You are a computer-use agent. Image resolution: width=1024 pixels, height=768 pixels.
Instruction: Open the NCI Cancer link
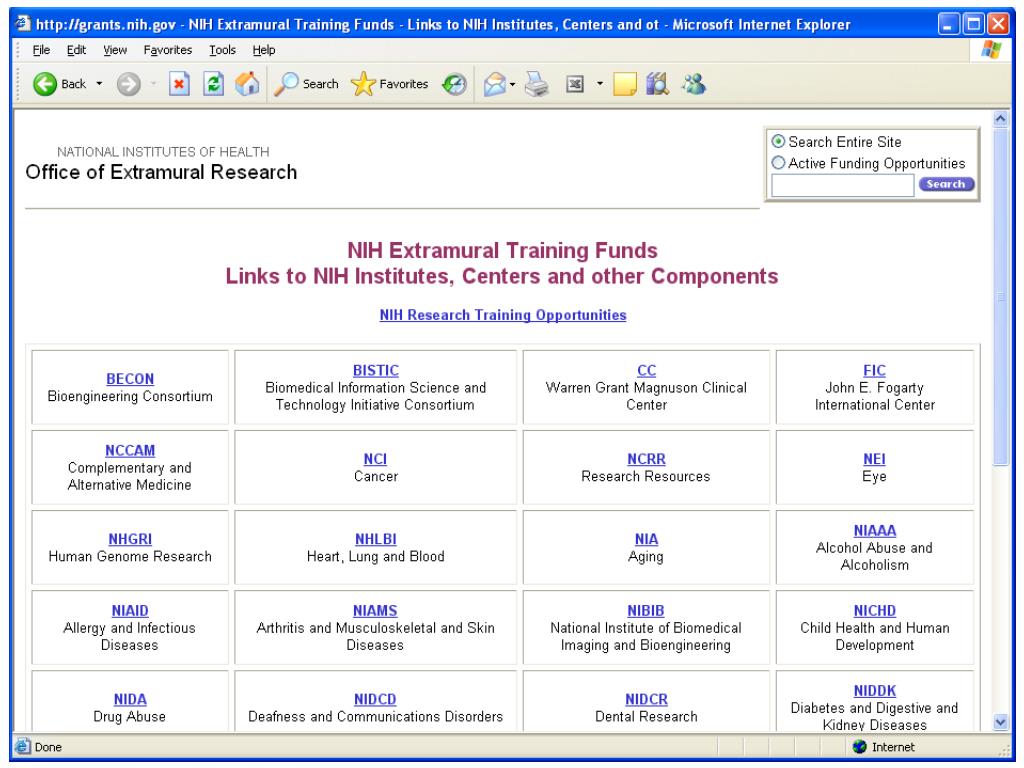click(376, 459)
